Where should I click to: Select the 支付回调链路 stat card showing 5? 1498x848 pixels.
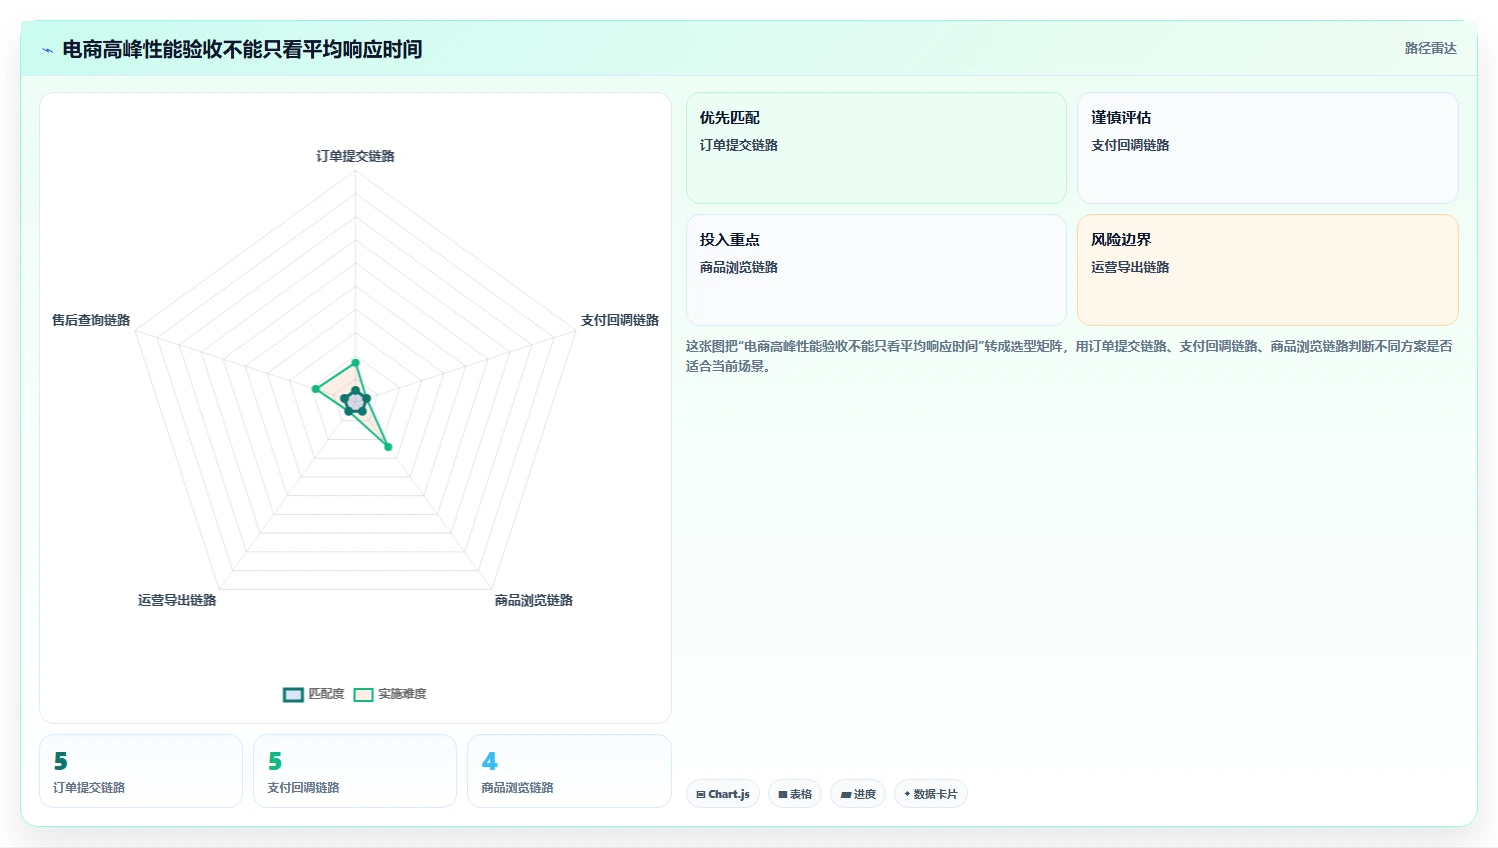click(x=355, y=771)
